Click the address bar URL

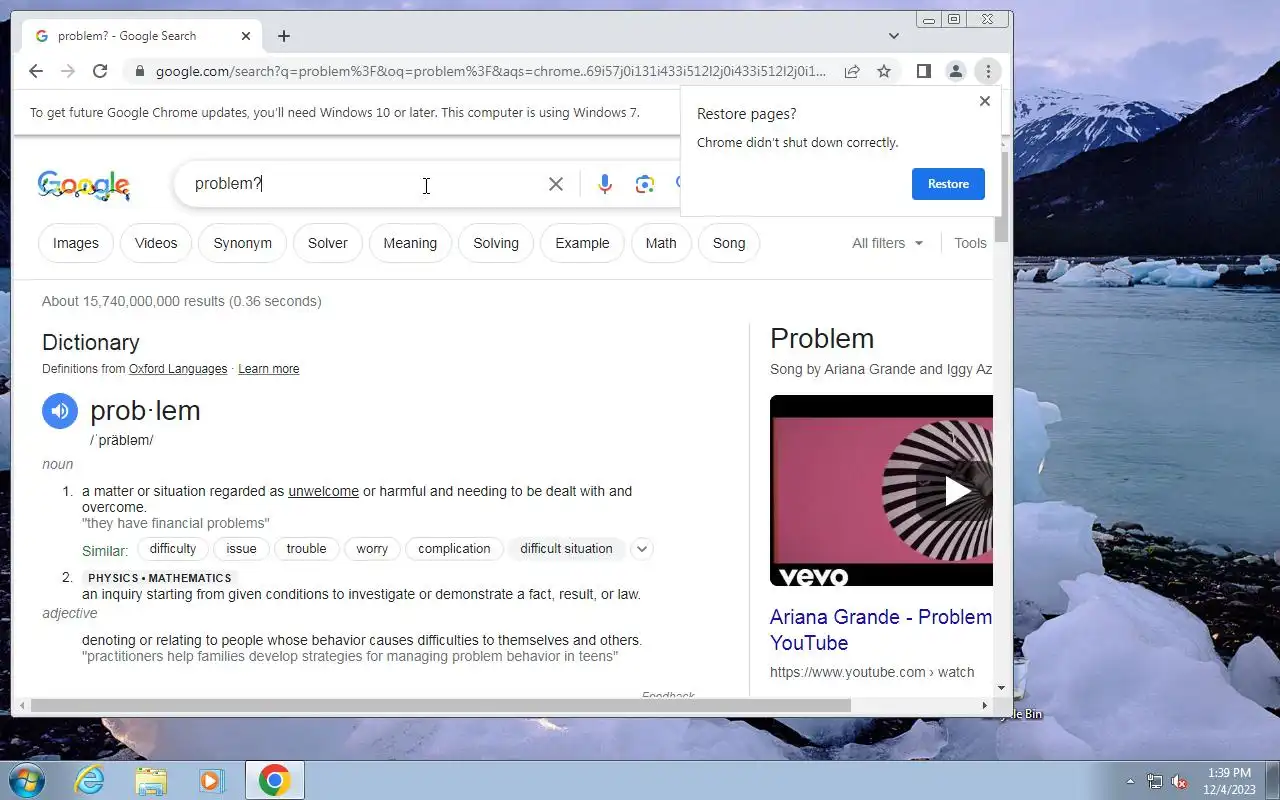click(x=491, y=71)
